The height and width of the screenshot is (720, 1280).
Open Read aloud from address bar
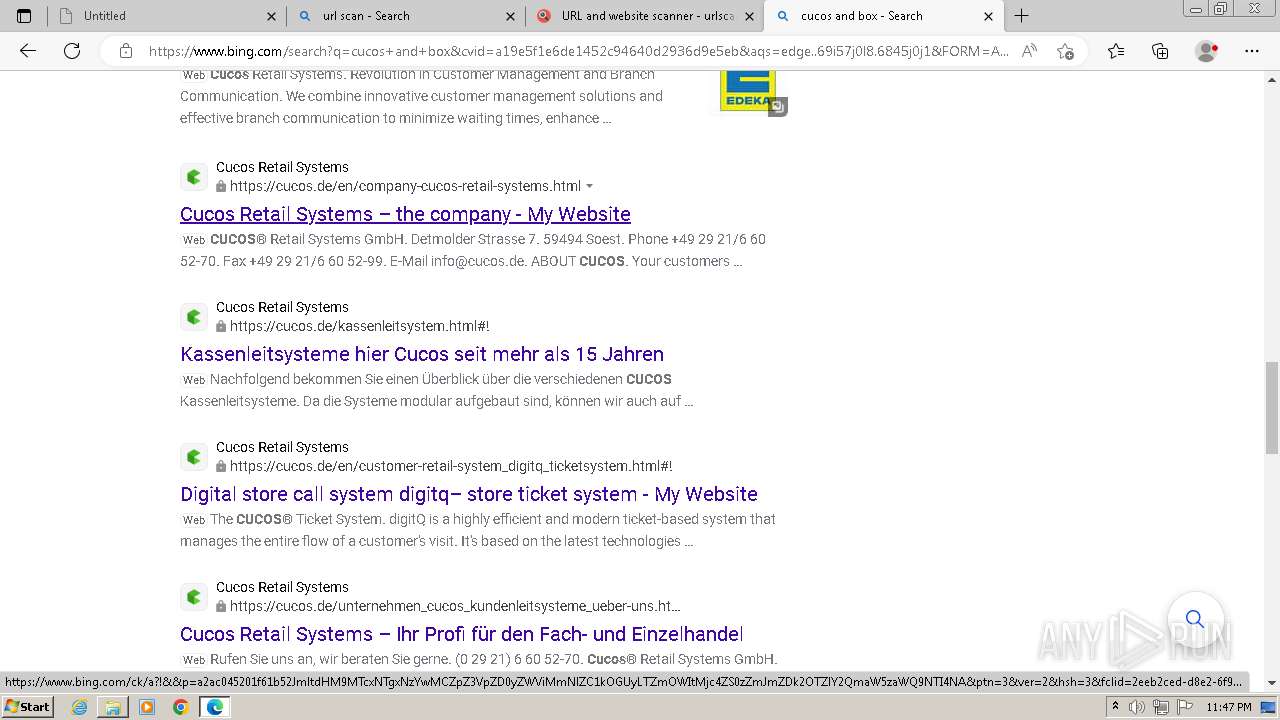(x=1029, y=51)
